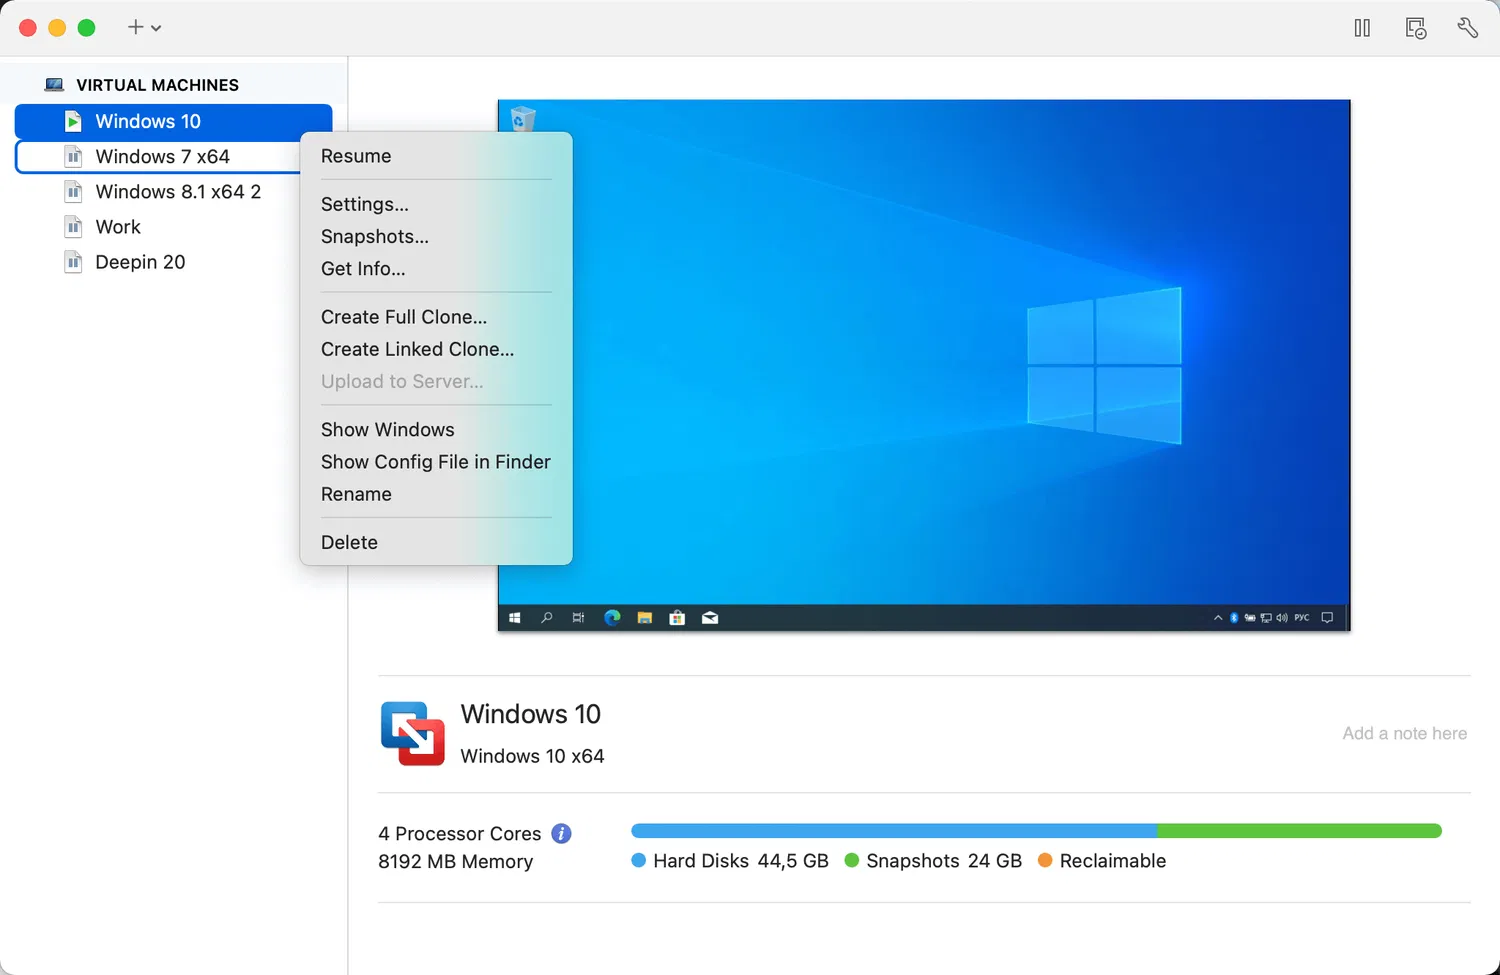Click the Start button in VM preview taskbar
This screenshot has width=1500, height=975.
point(515,618)
